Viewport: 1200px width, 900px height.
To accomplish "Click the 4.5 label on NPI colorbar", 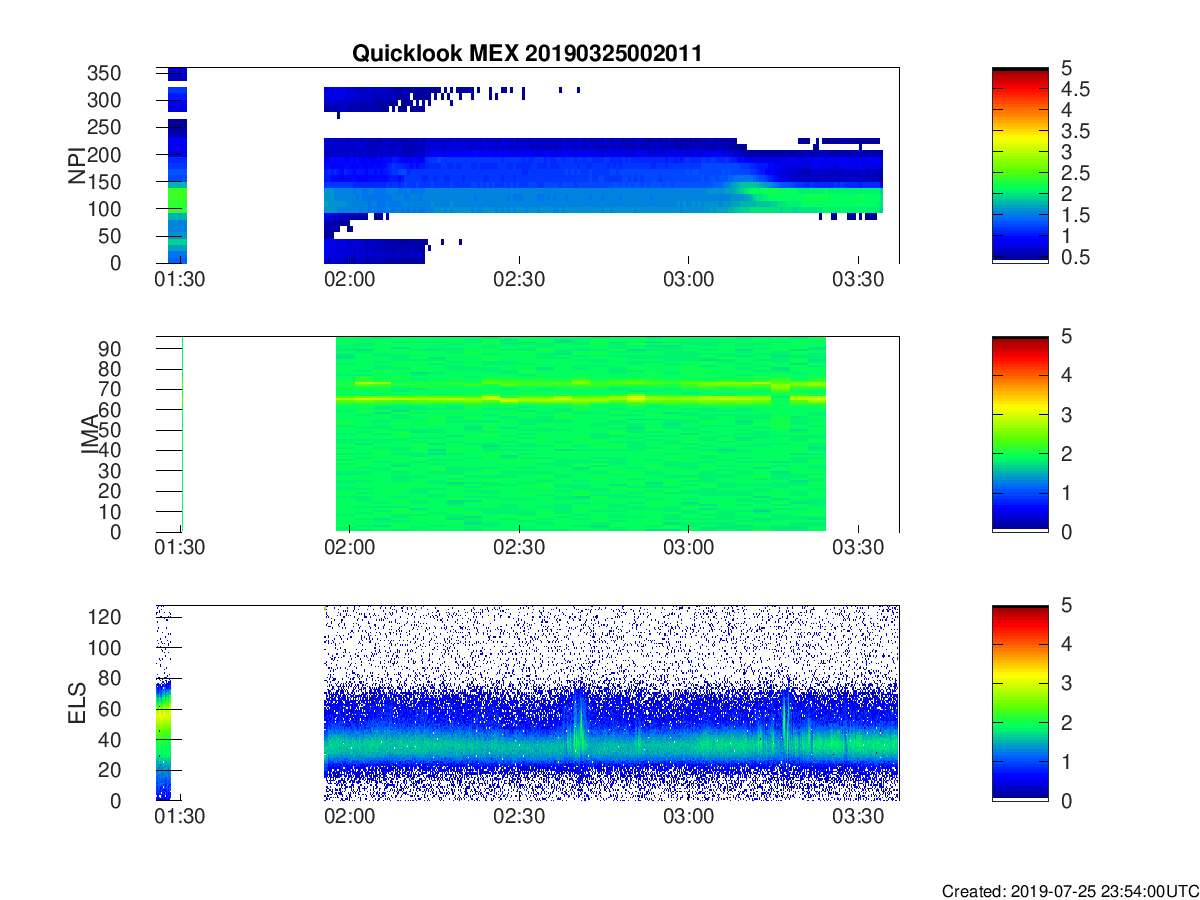I will point(1076,89).
